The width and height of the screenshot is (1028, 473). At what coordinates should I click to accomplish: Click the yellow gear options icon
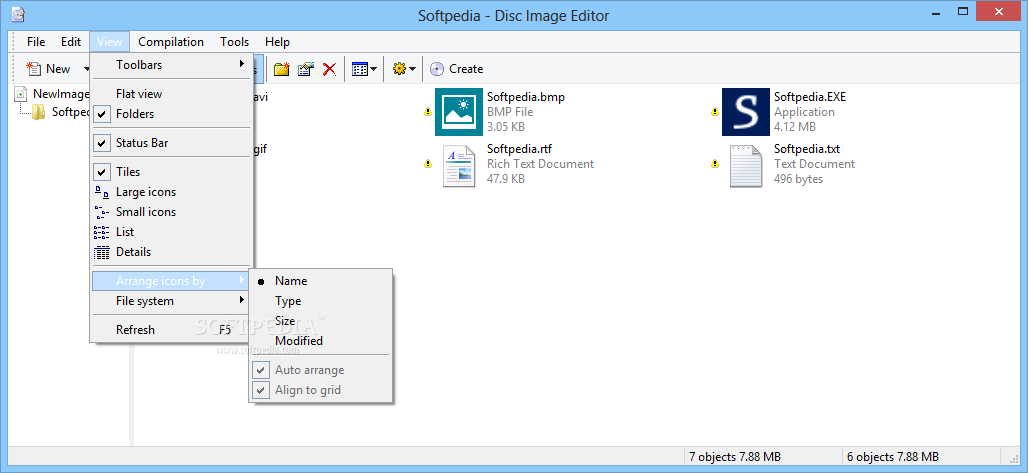pos(399,69)
